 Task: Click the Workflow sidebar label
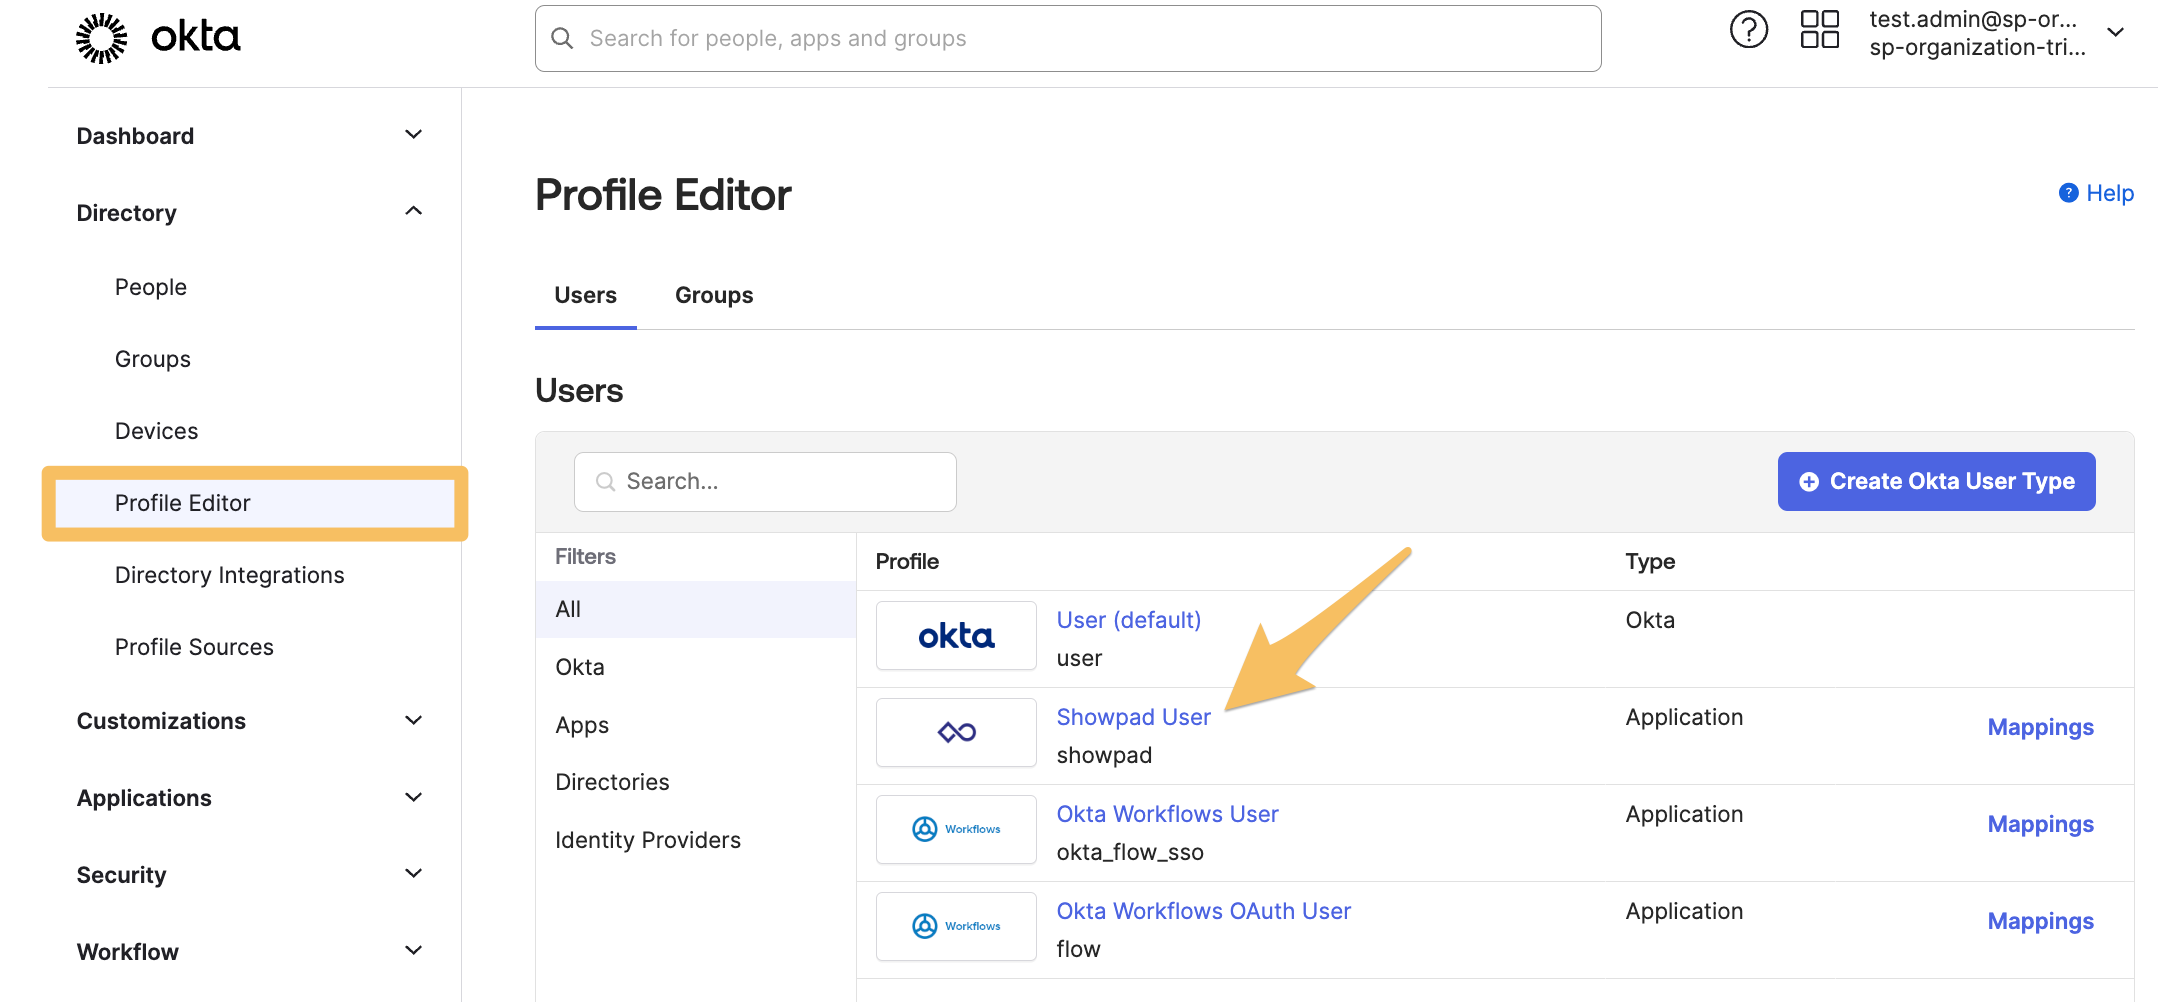(x=128, y=952)
